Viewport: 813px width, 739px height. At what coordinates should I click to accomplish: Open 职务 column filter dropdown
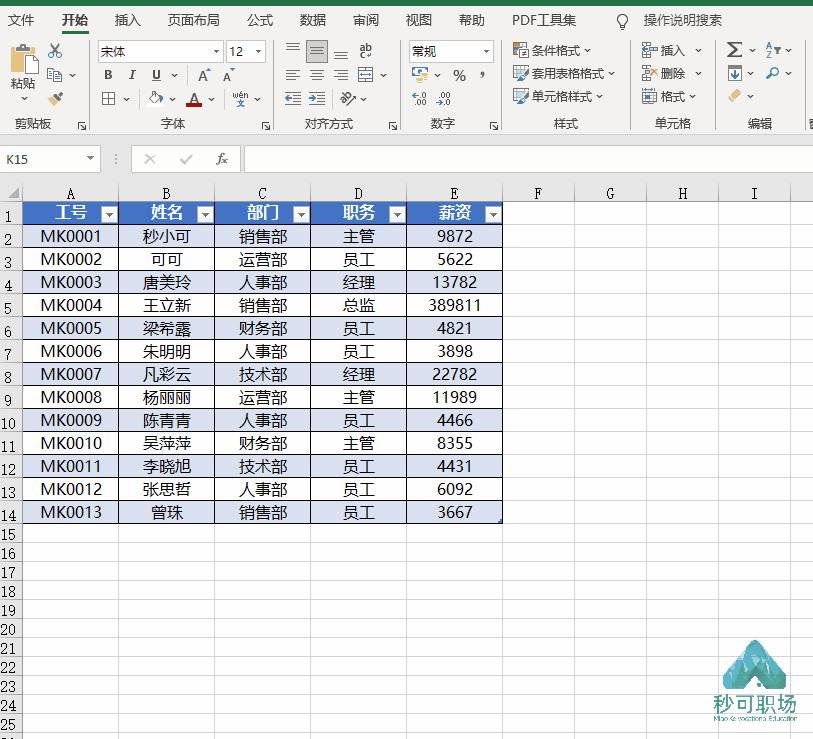pyautogui.click(x=397, y=214)
